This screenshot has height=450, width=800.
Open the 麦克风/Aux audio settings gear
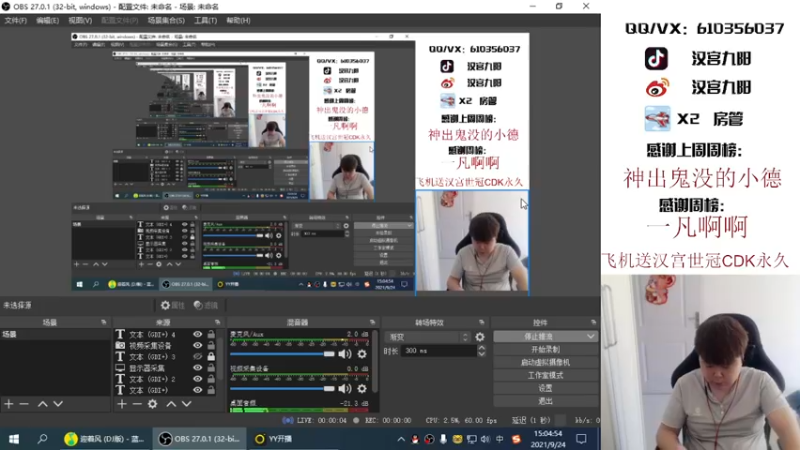click(x=362, y=354)
